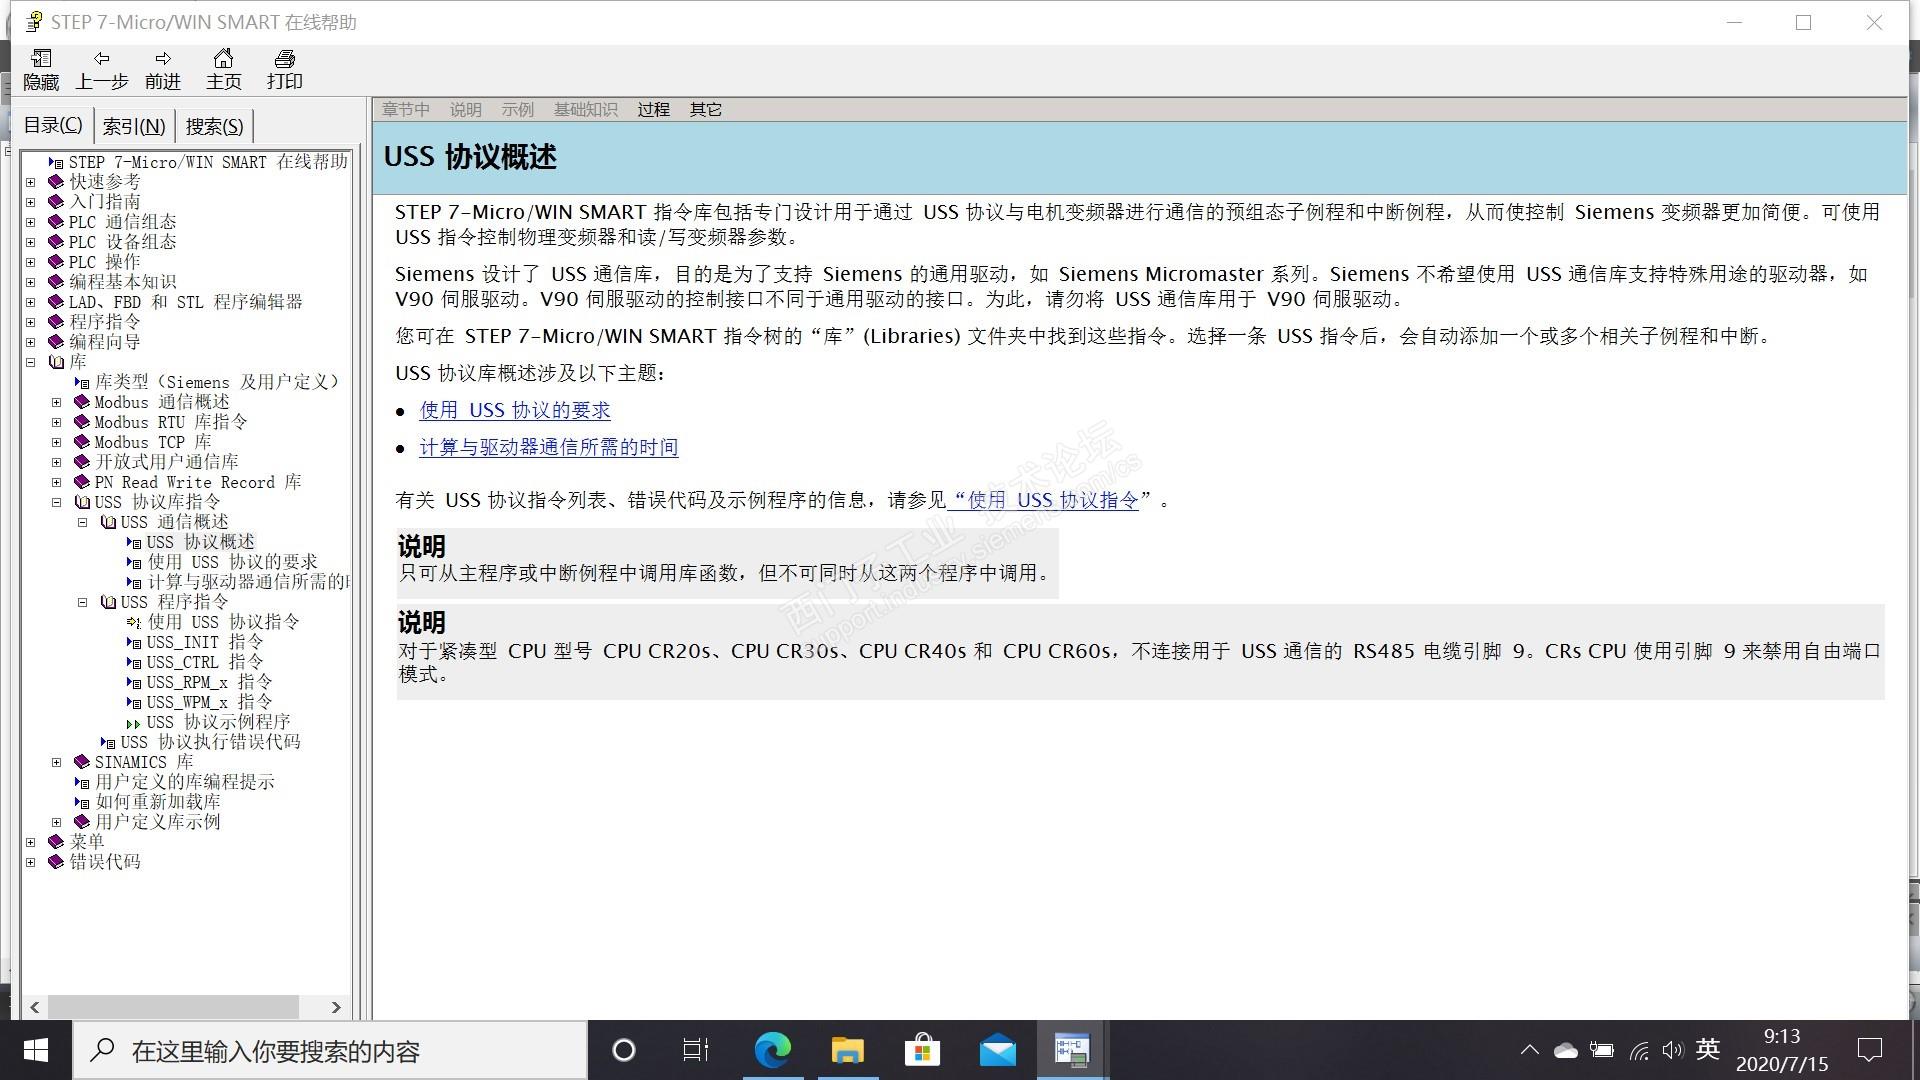Collapse the USS 协议库指令 node
The height and width of the screenshot is (1080, 1920).
[x=57, y=502]
